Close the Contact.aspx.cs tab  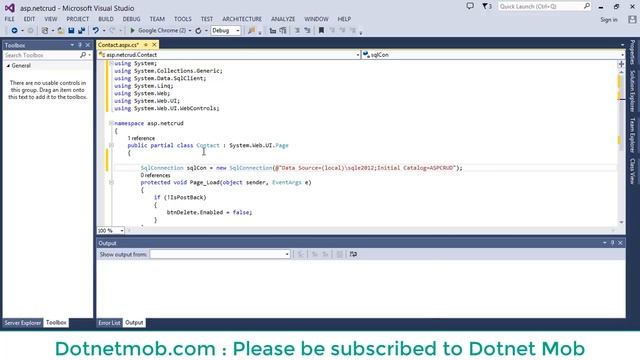point(154,44)
